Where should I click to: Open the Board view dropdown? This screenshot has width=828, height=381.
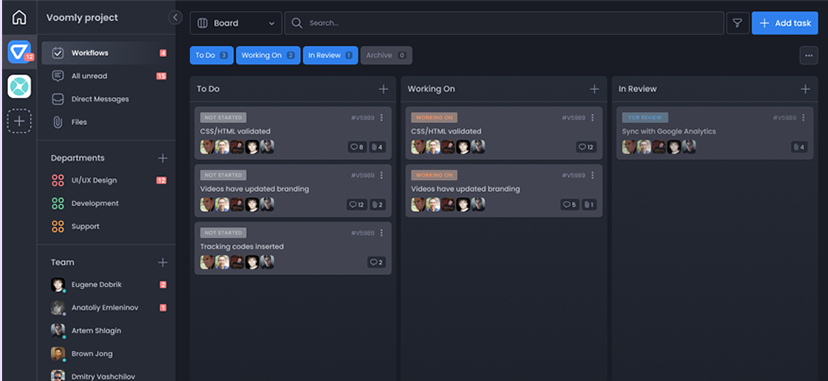[236, 23]
